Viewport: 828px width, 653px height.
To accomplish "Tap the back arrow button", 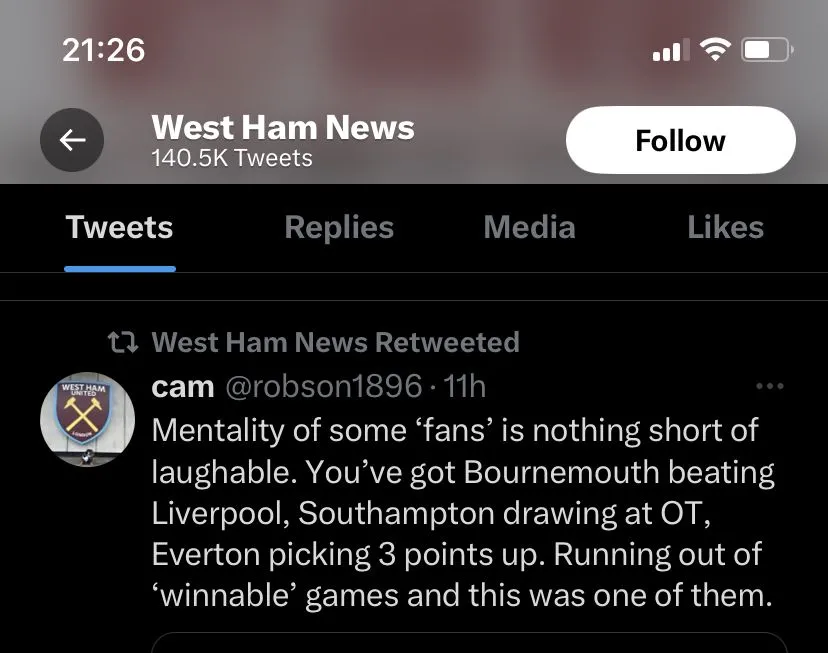I will point(72,141).
